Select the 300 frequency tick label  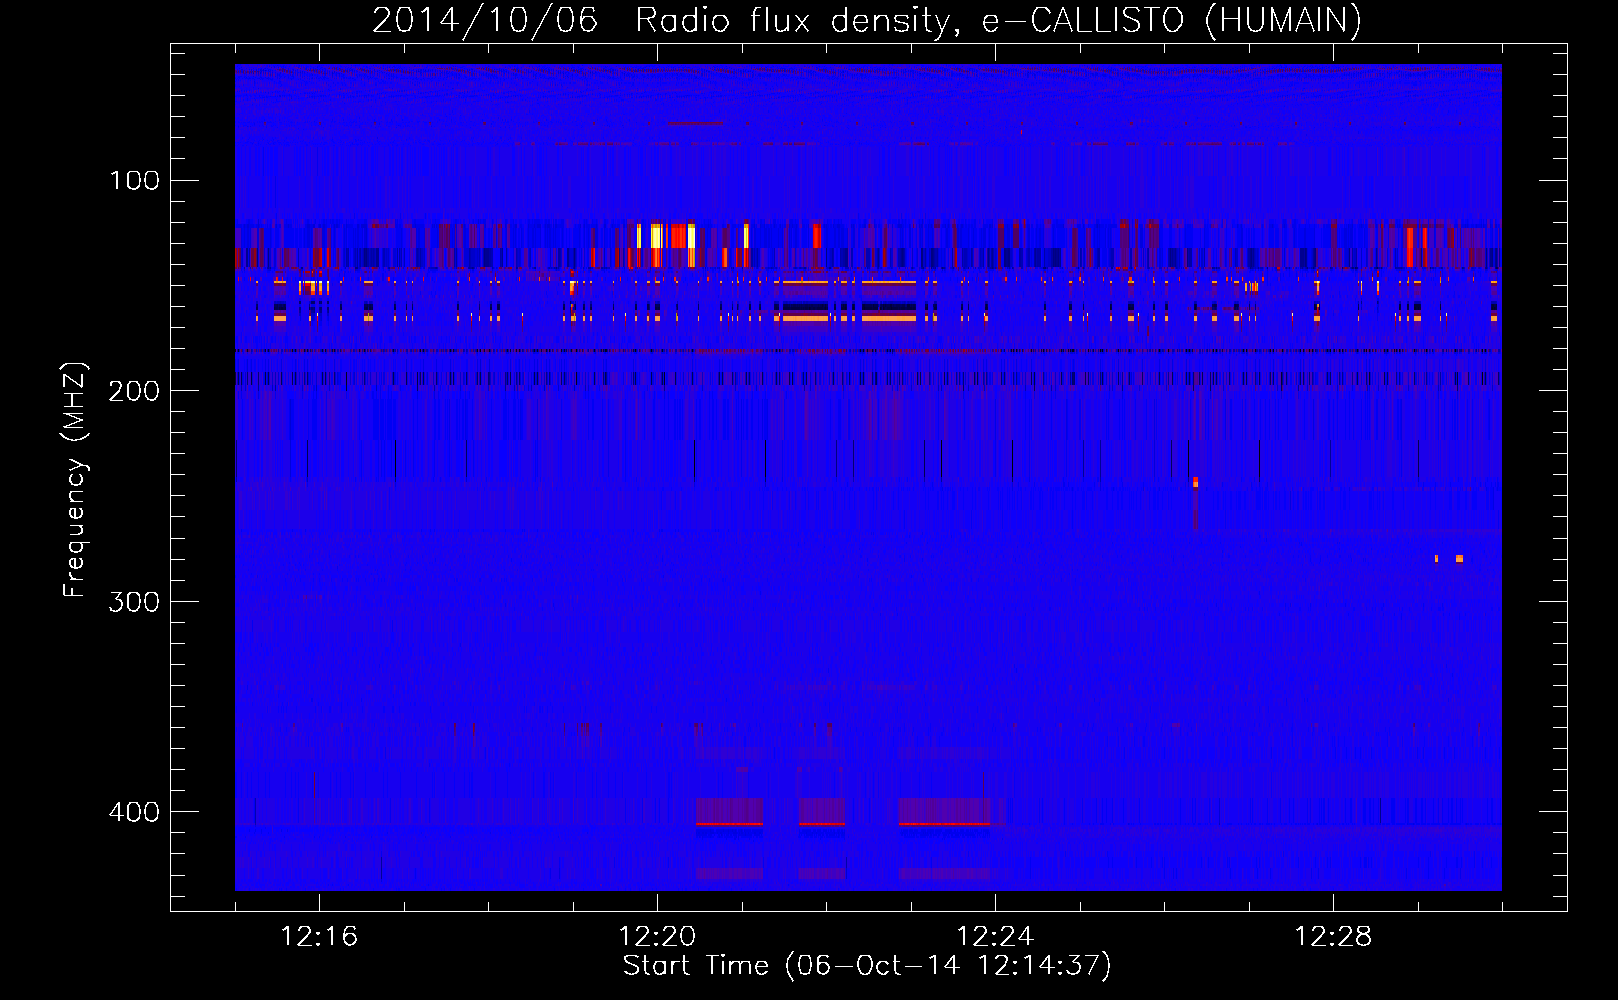click(134, 602)
